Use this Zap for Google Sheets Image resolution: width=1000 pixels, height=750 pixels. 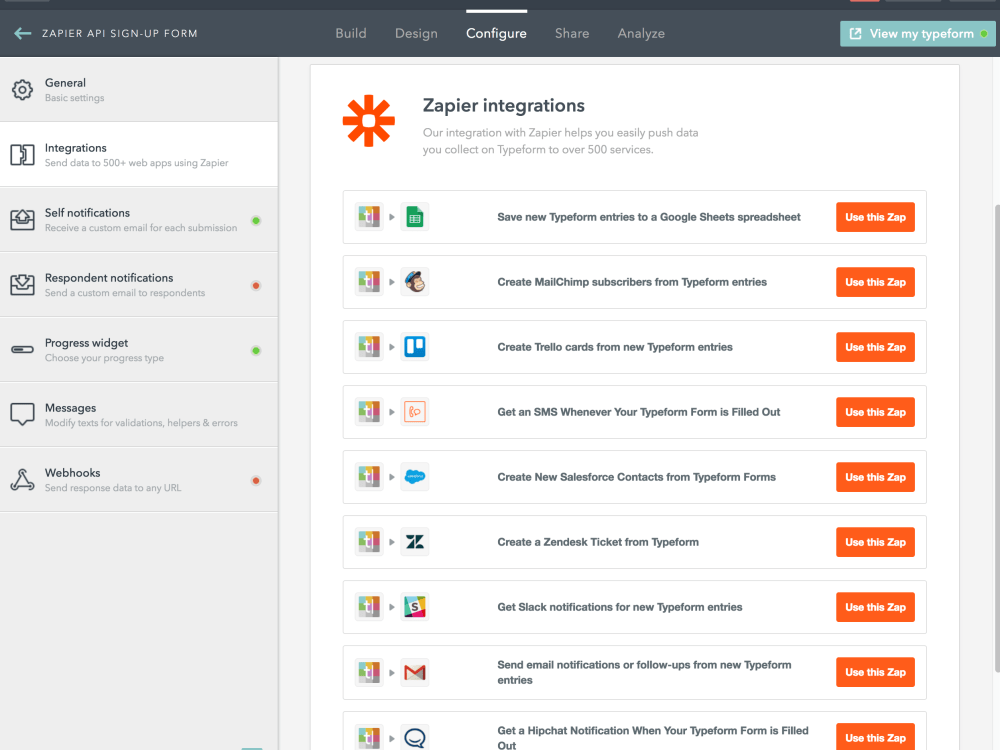point(875,217)
